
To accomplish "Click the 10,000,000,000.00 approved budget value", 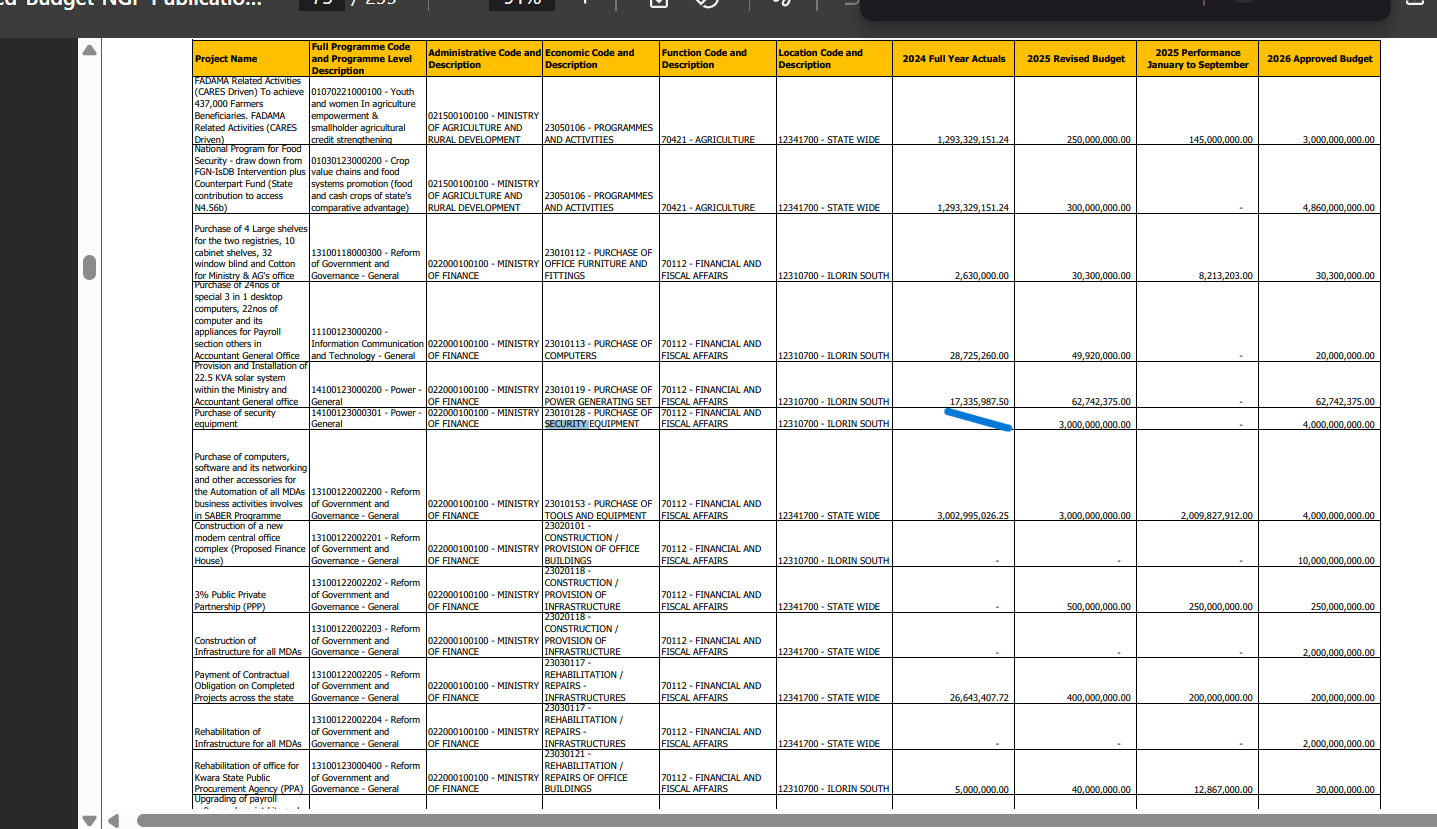I will pos(1336,561).
